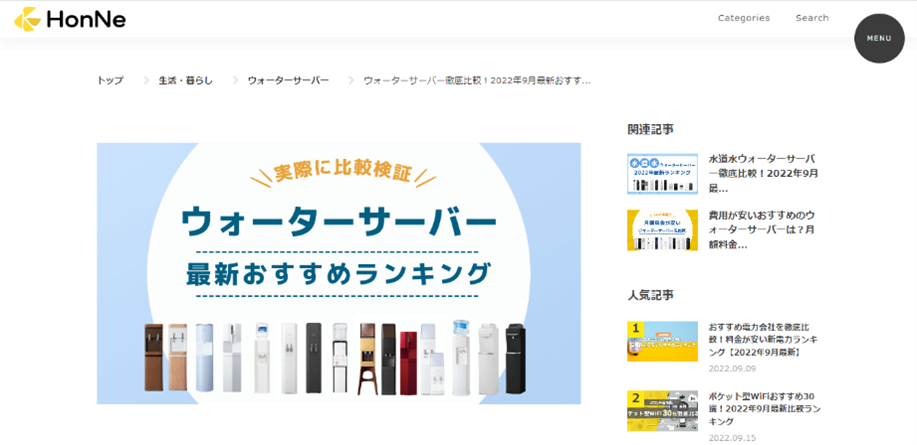The width and height of the screenshot is (917, 445).
Task: Open the Search menu item
Action: (x=812, y=18)
